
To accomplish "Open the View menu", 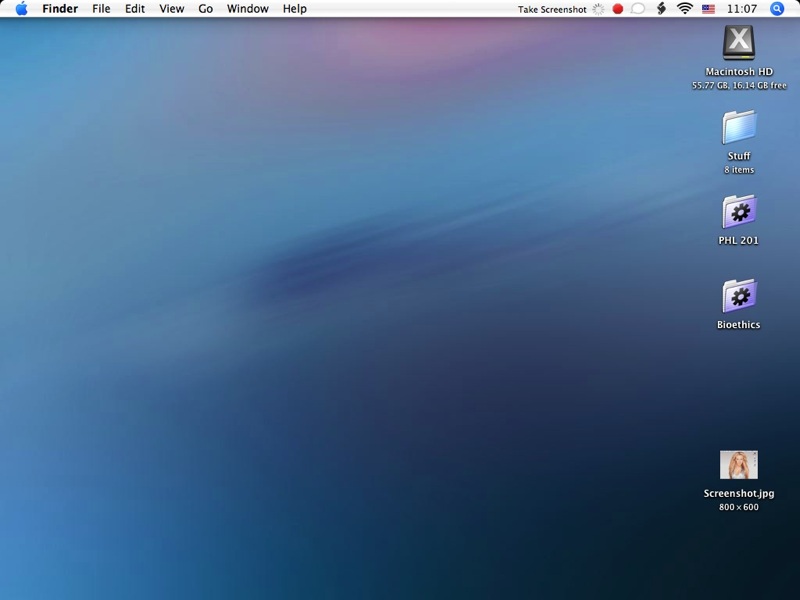I will click(172, 9).
